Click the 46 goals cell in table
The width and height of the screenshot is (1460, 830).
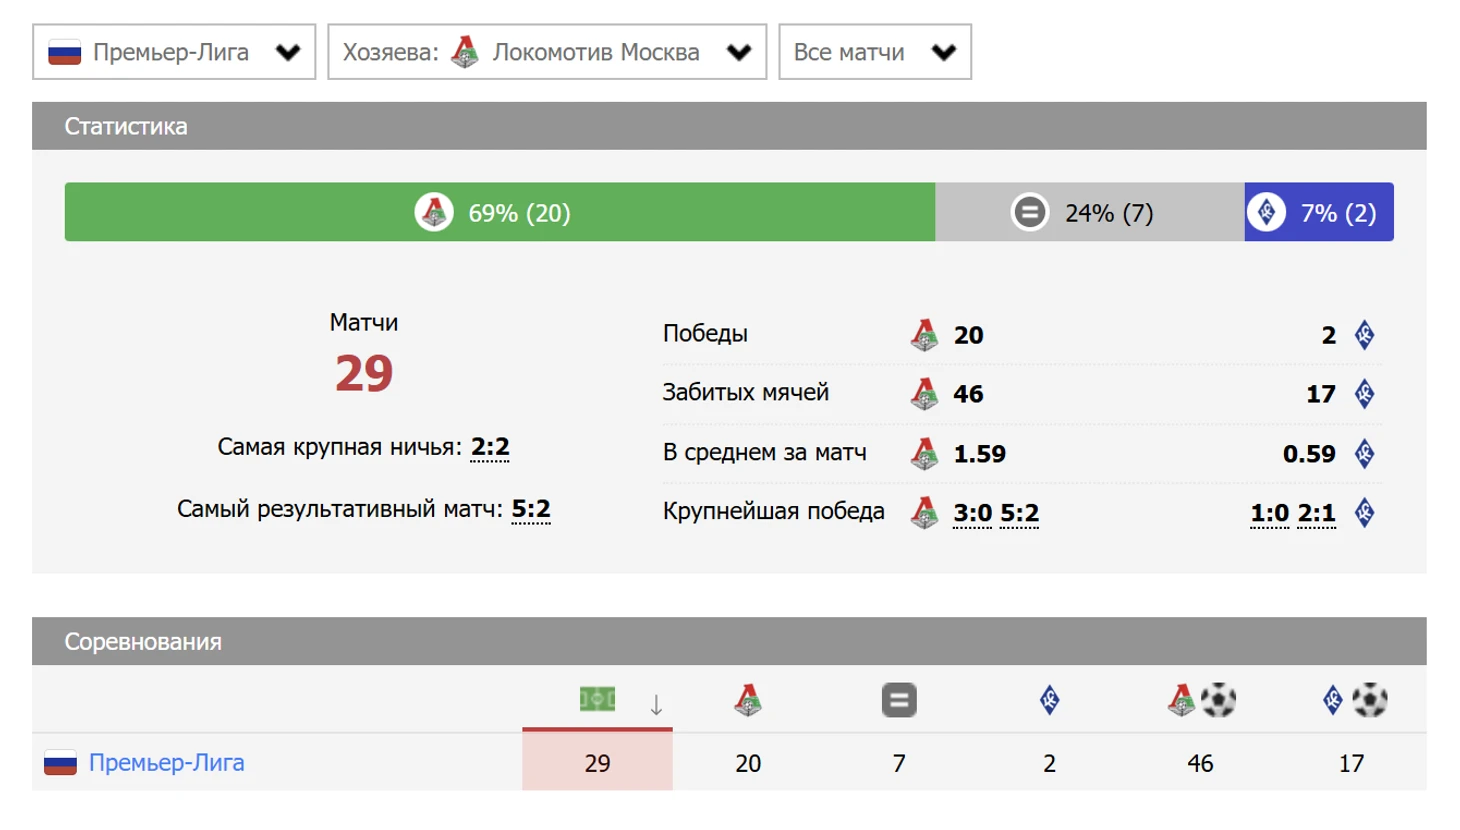pyautogui.click(x=1200, y=763)
